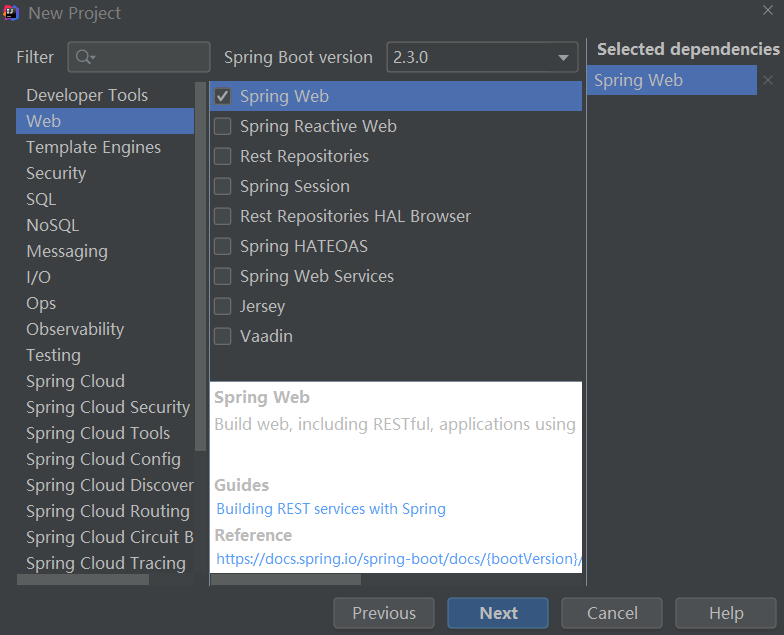
Task: Open the Spring Boot version dropdown
Action: coord(482,58)
